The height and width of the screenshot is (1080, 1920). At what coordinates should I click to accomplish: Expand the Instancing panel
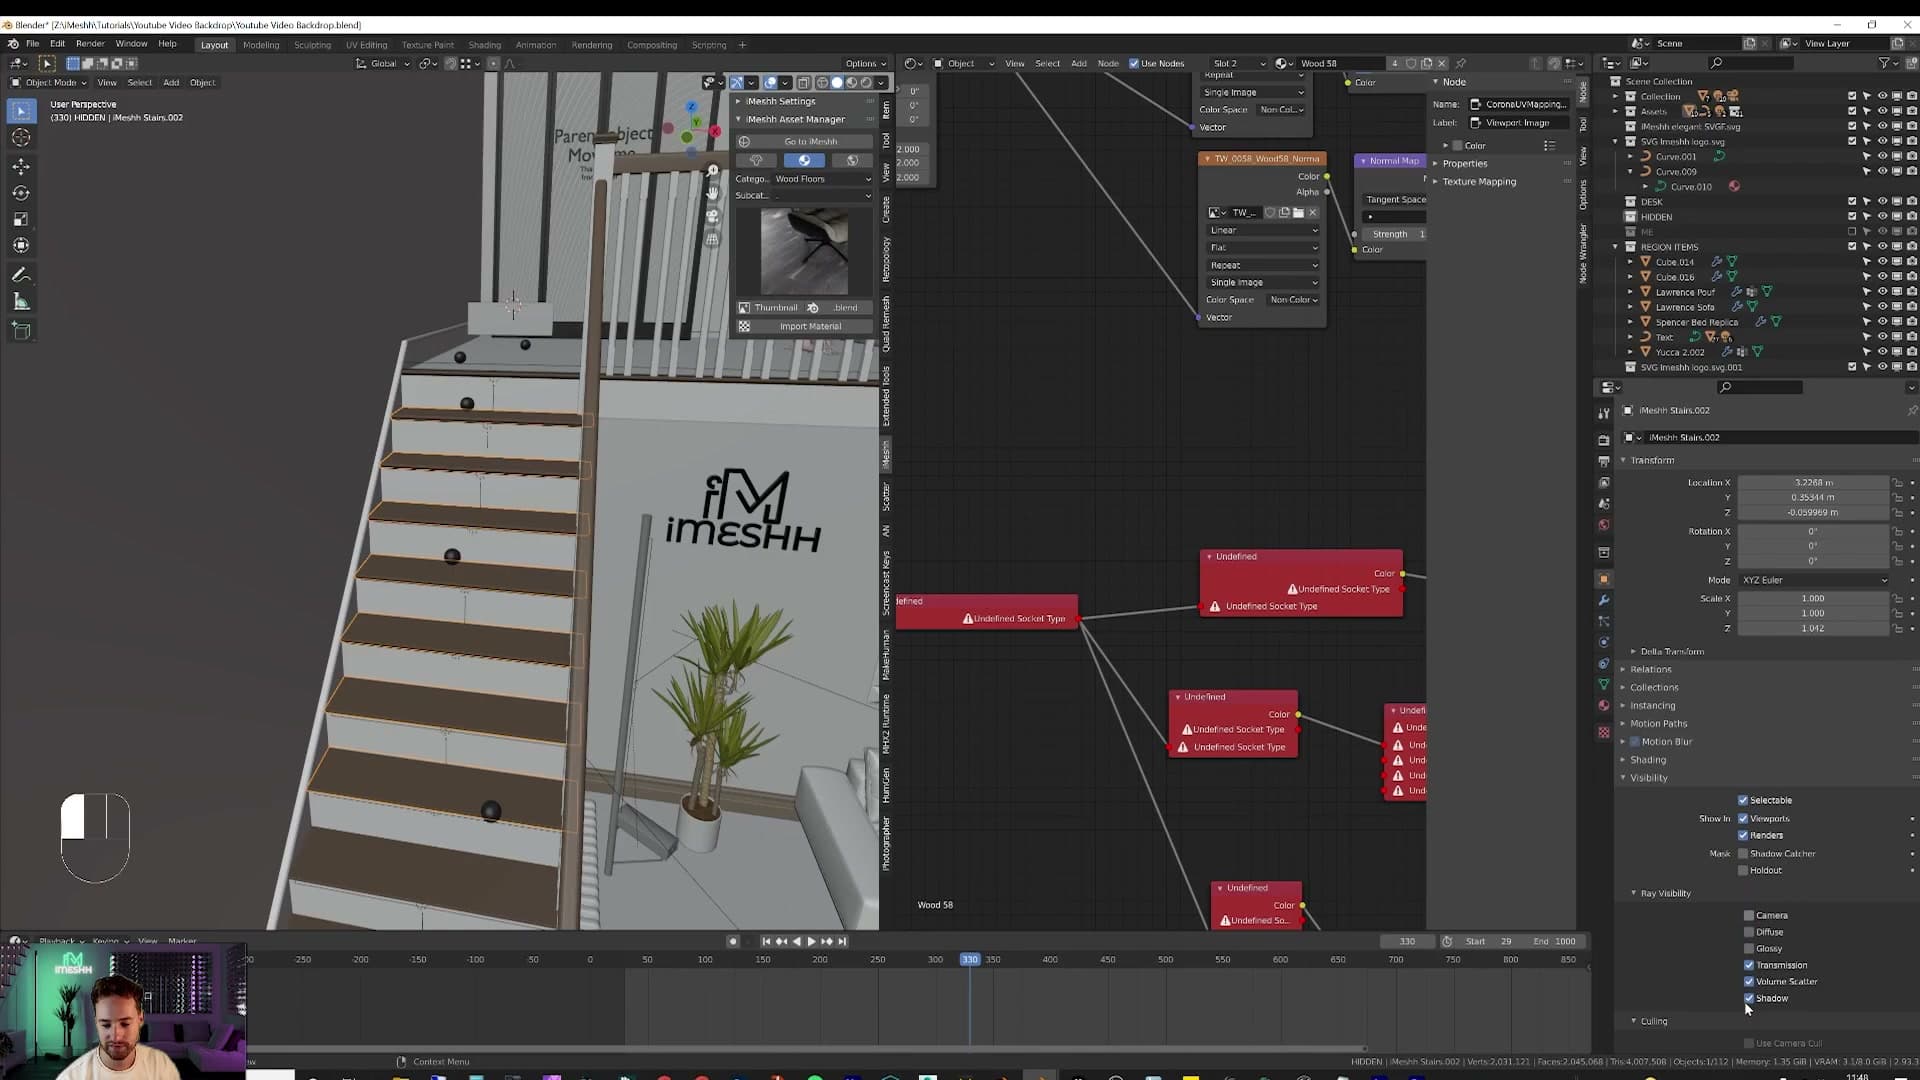pyautogui.click(x=1652, y=705)
